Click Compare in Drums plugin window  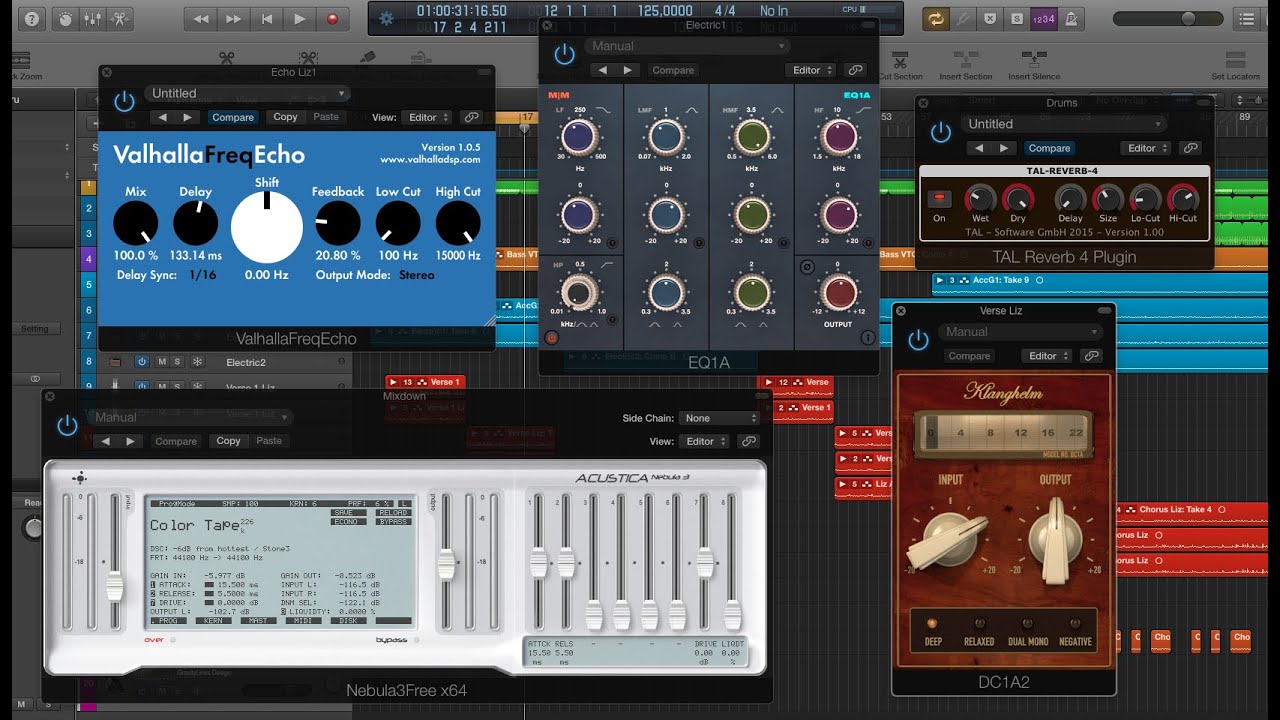(1049, 148)
